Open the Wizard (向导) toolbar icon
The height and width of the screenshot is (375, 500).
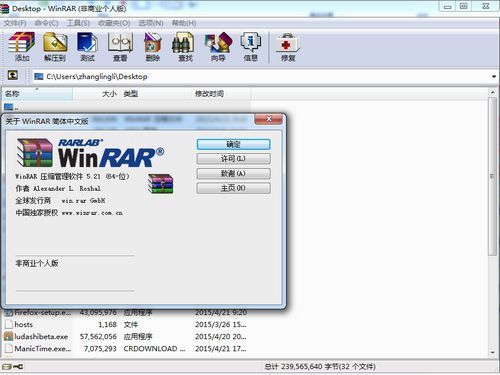218,47
